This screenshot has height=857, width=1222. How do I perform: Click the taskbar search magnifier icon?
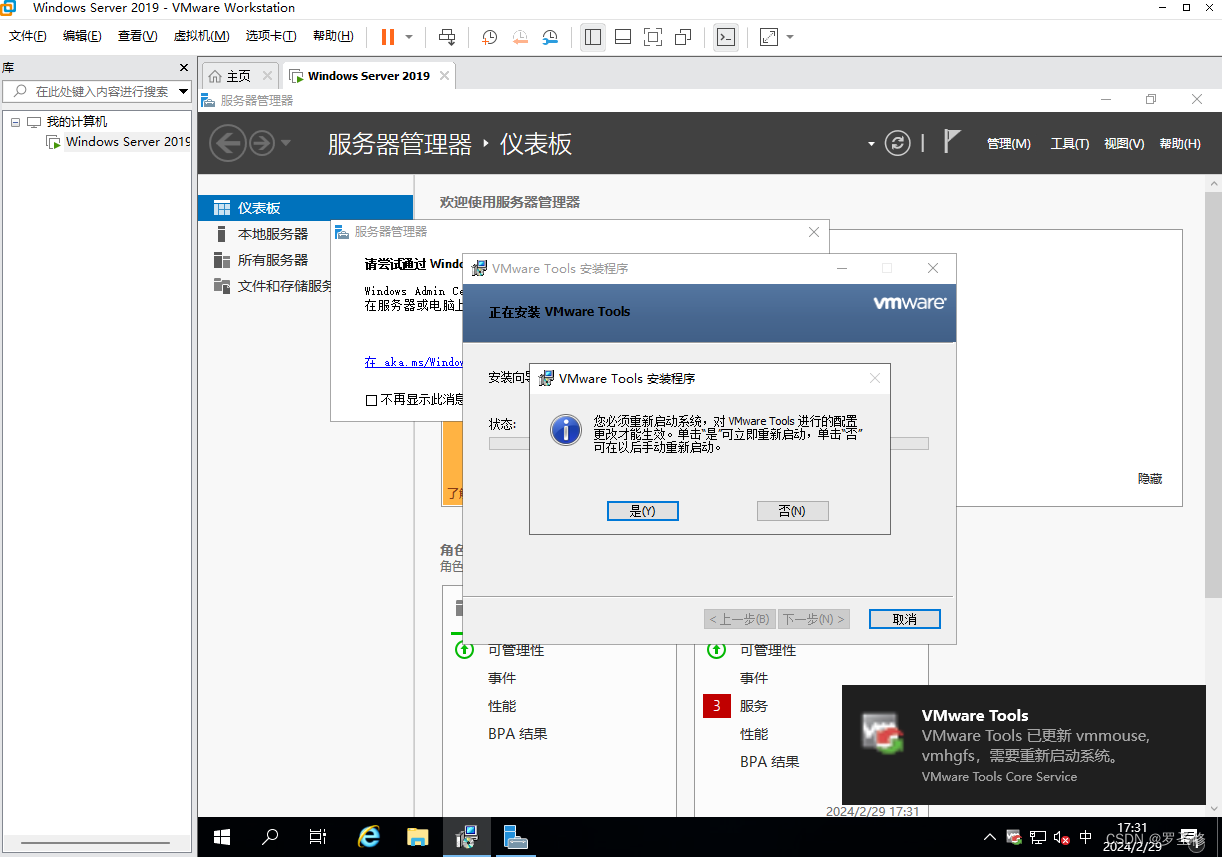pos(270,837)
